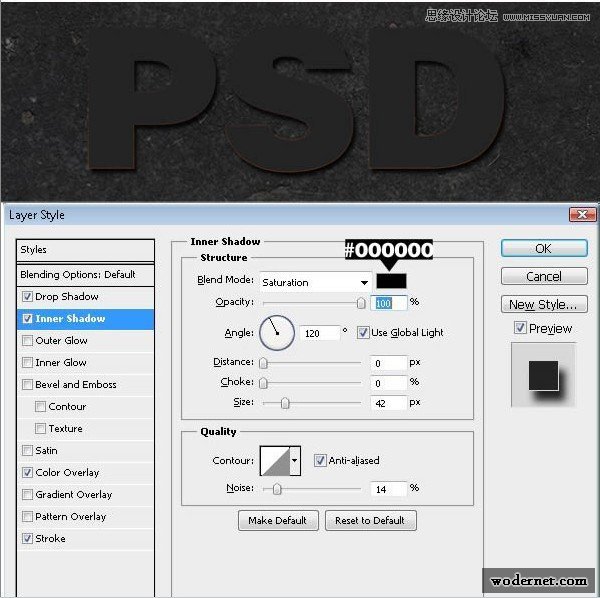Tick the Bevel and Emboss checkbox
The width and height of the screenshot is (600, 598).
click(x=27, y=385)
